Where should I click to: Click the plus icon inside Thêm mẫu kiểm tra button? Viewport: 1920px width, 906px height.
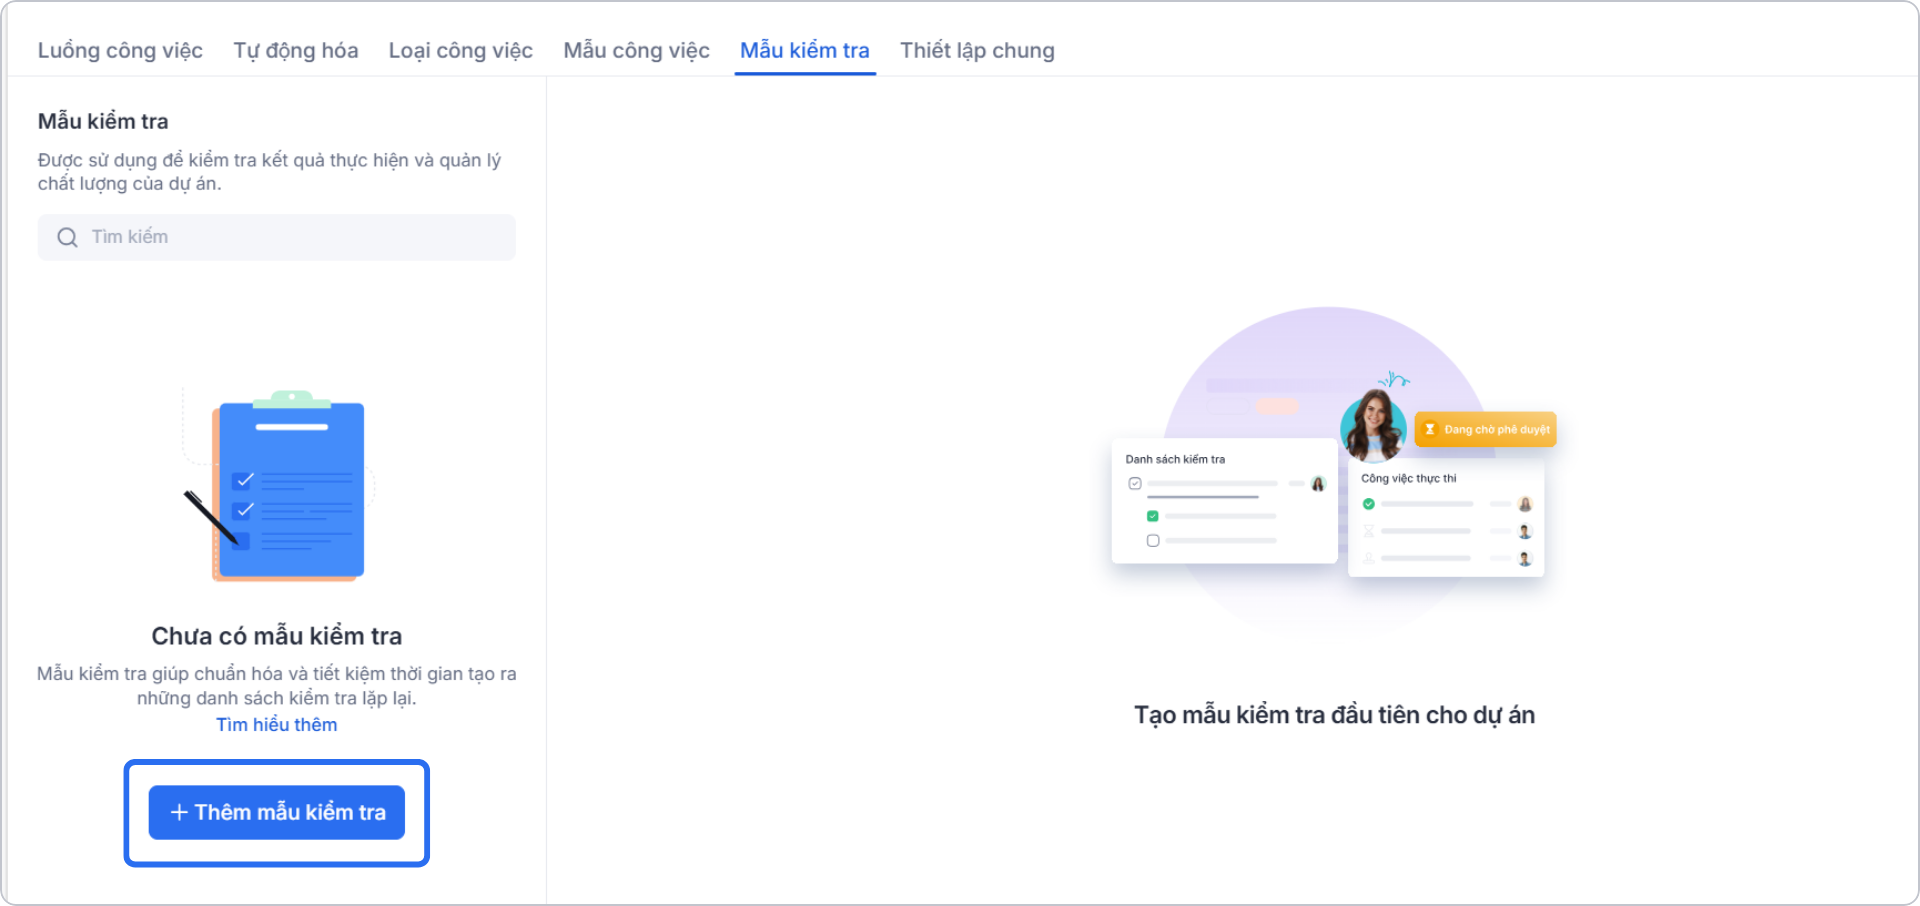(178, 812)
